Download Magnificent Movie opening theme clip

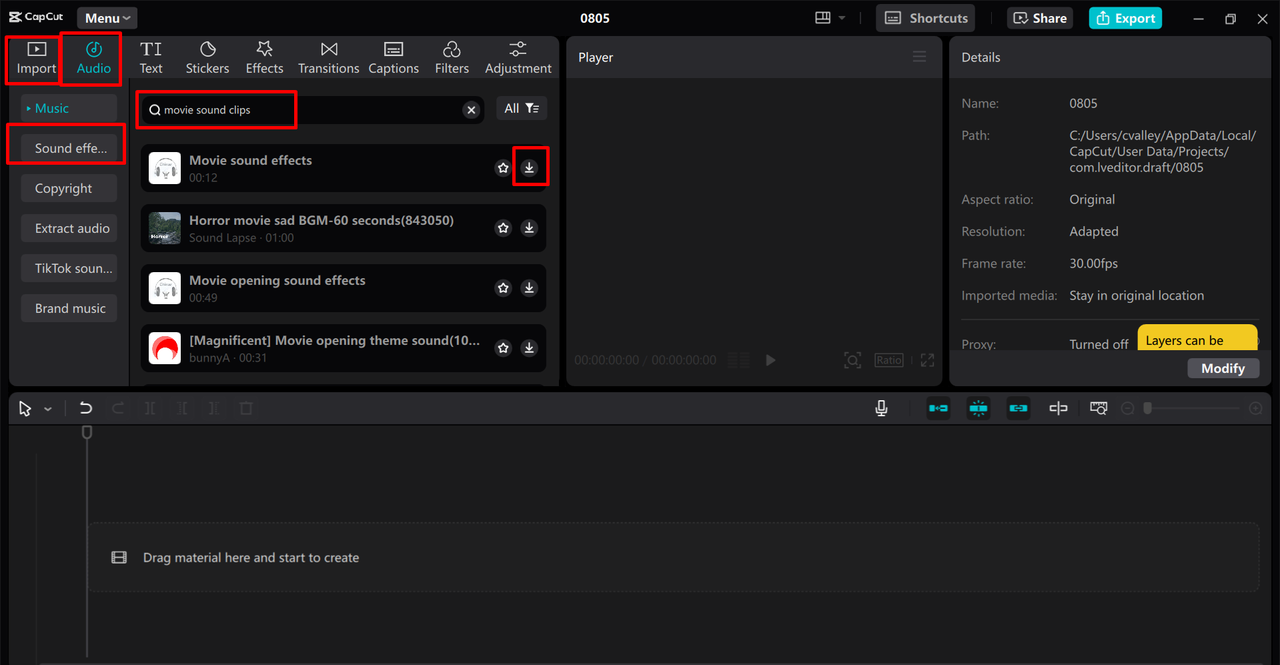pos(529,348)
